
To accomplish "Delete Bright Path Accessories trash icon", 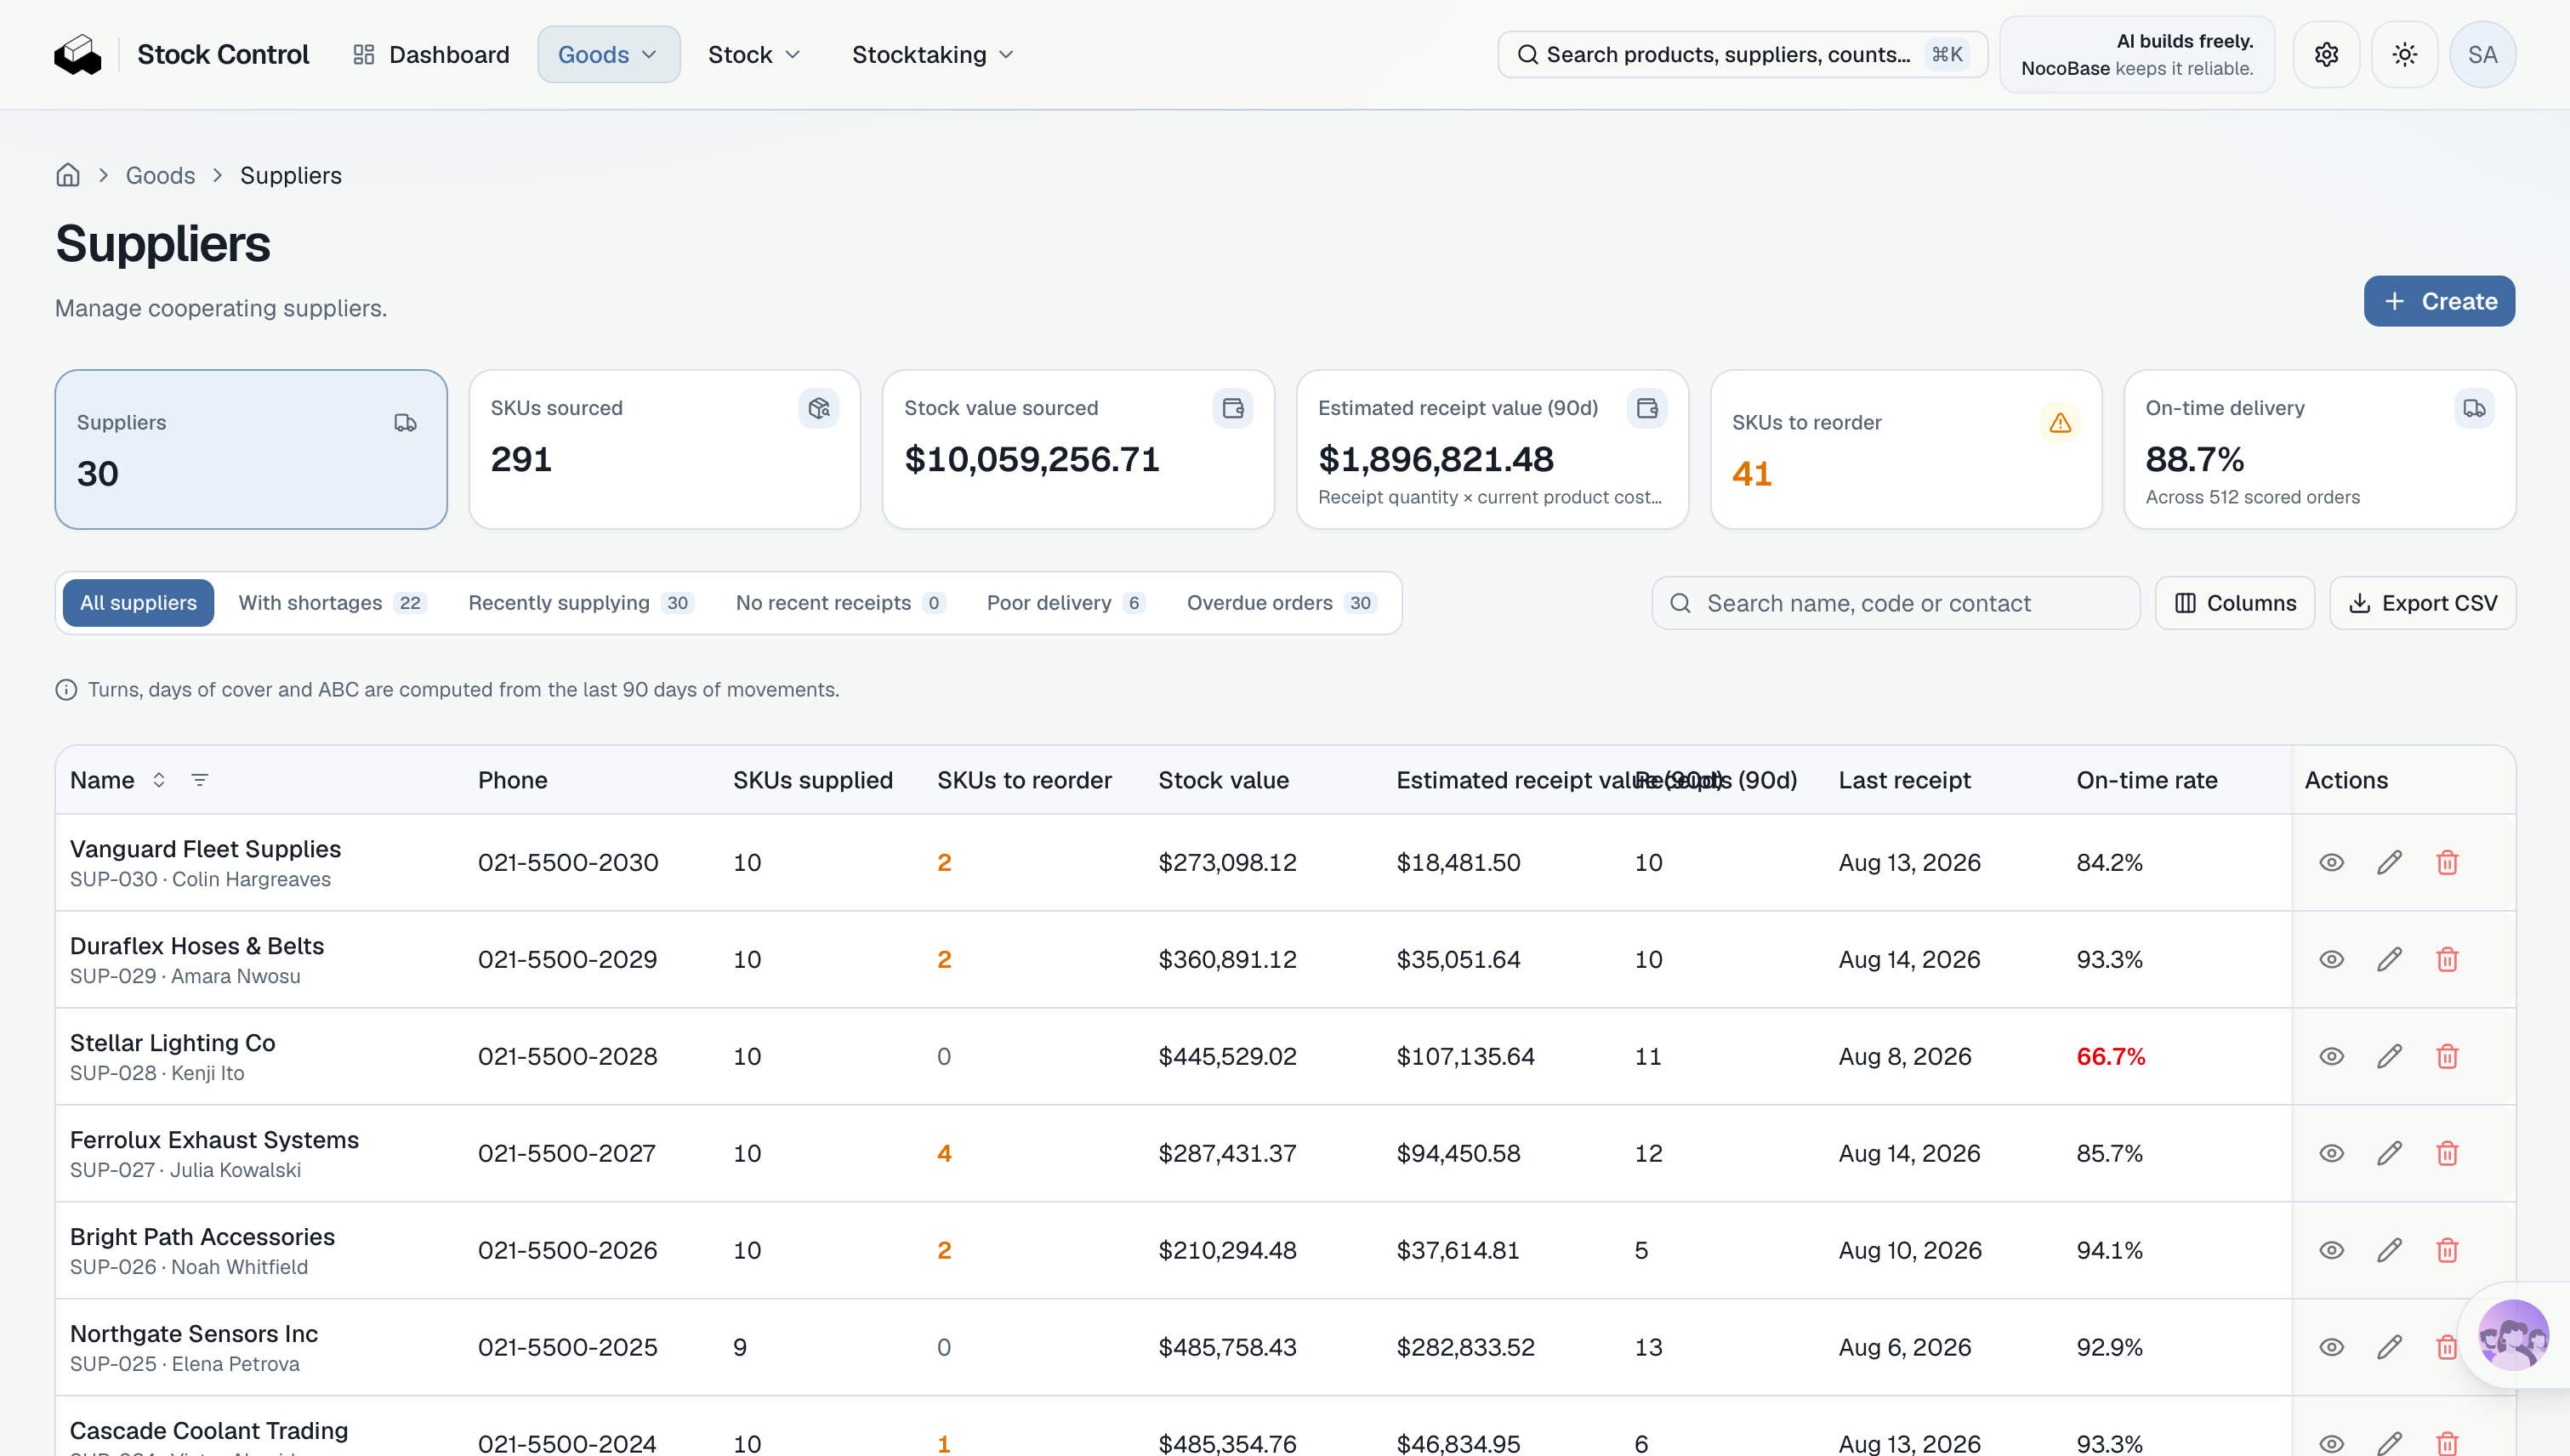I will 2448,1251.
